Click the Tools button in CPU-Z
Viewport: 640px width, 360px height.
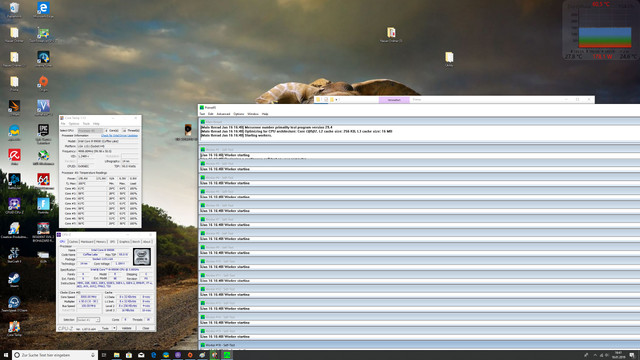coord(105,328)
